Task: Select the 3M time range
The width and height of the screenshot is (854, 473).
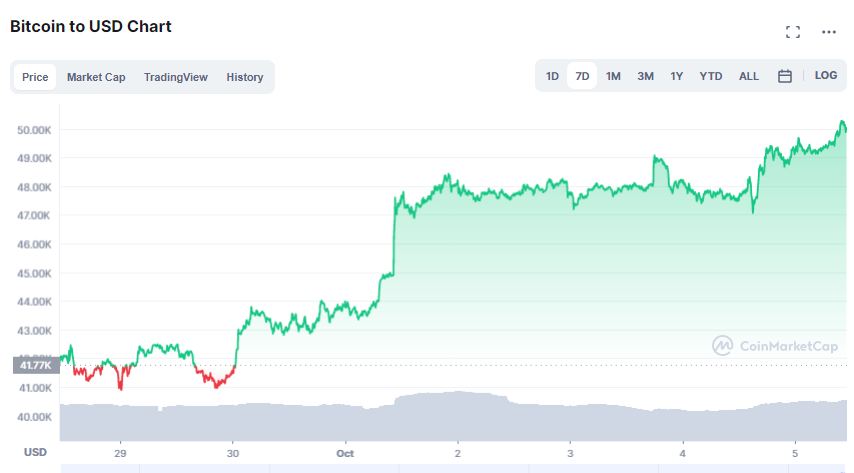Action: tap(646, 76)
